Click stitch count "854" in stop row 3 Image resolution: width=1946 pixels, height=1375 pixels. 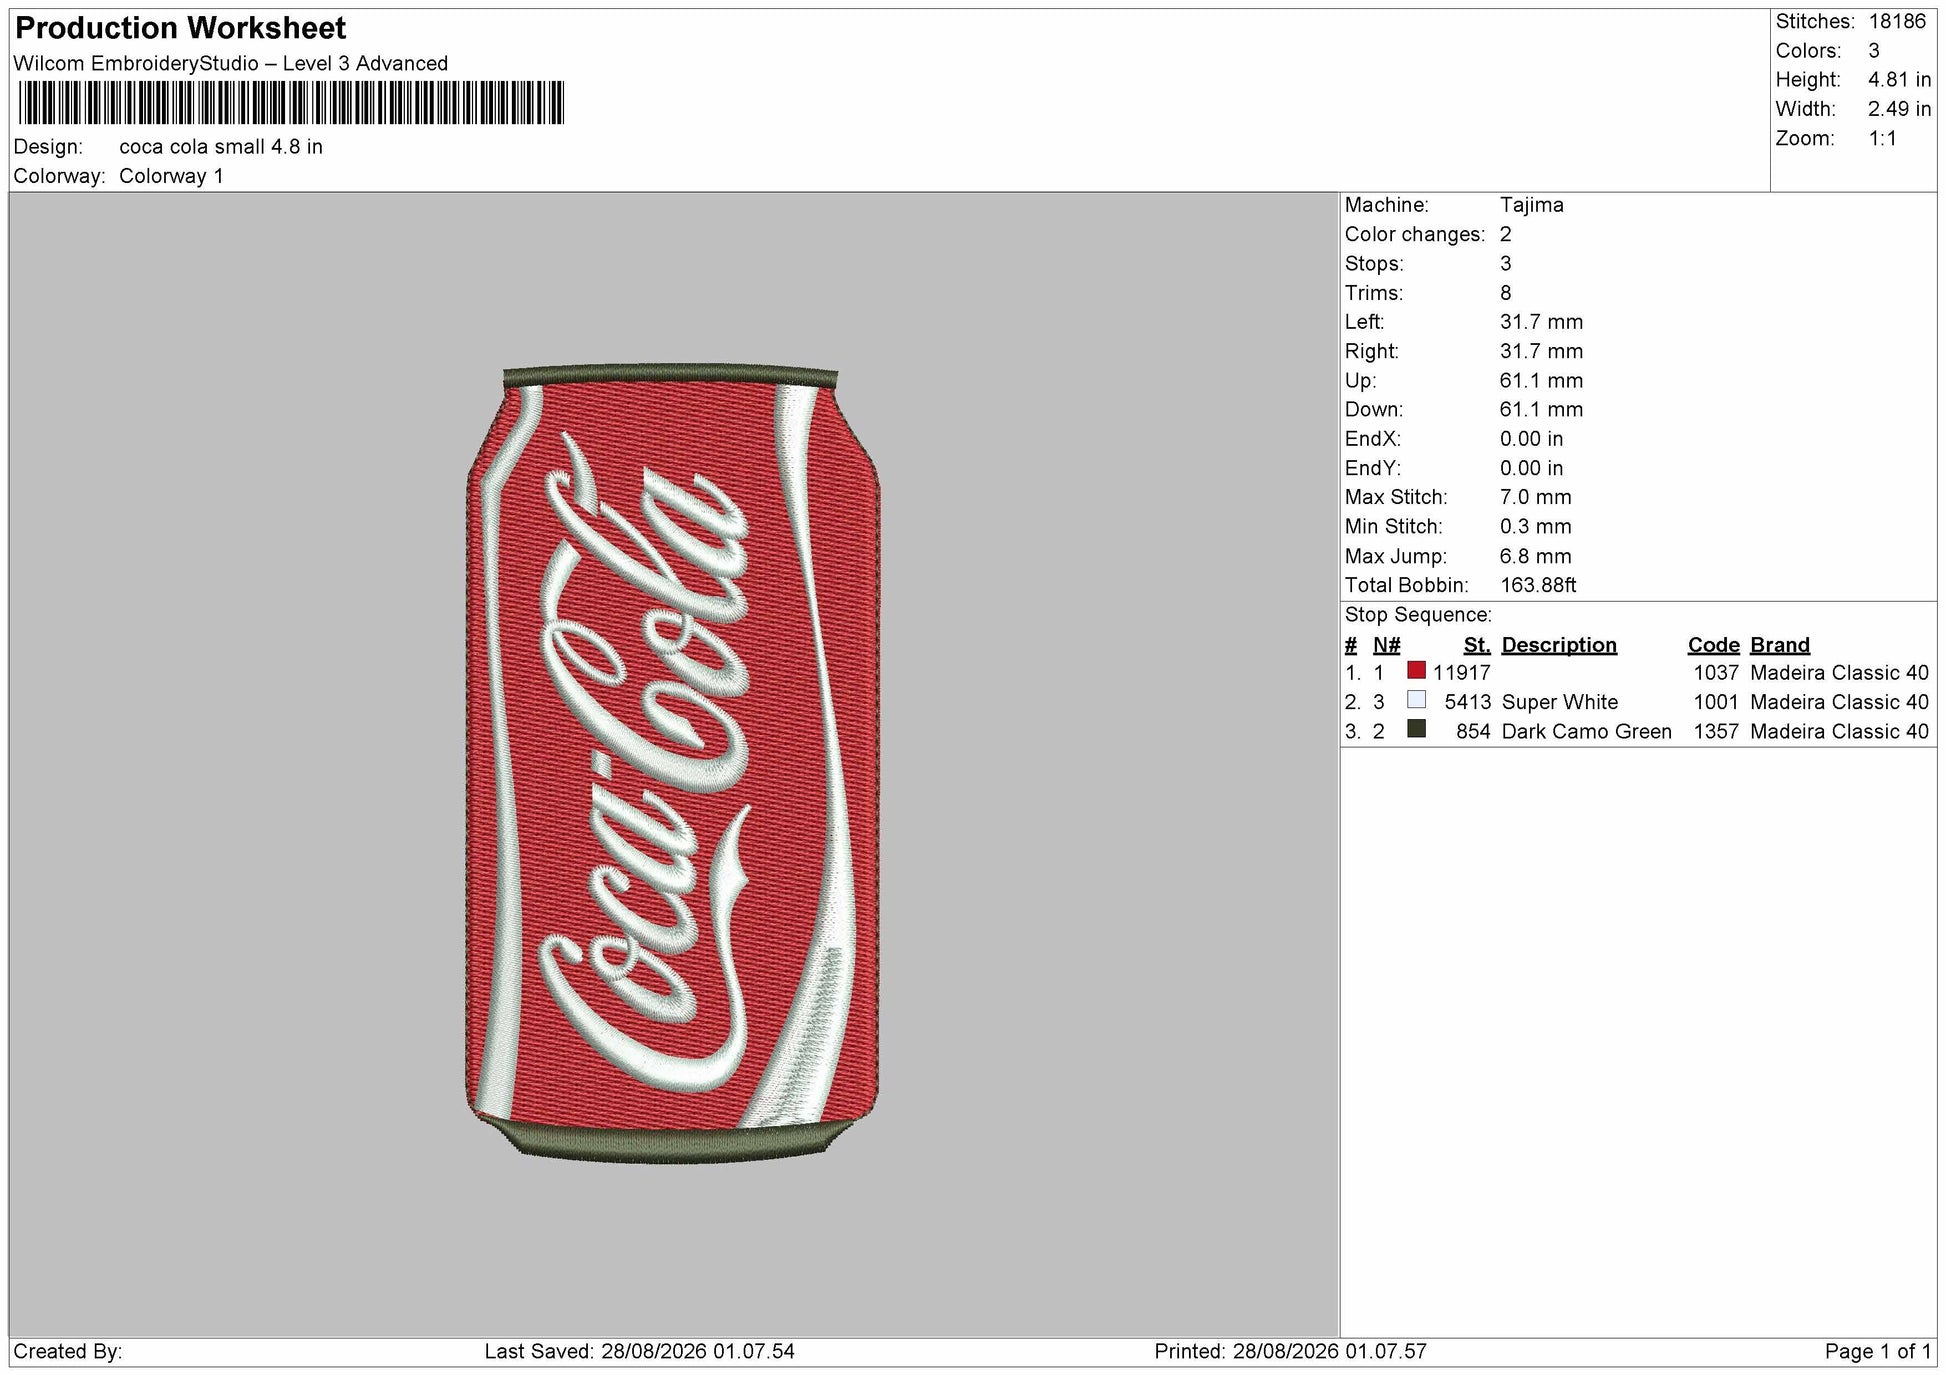tap(1473, 732)
